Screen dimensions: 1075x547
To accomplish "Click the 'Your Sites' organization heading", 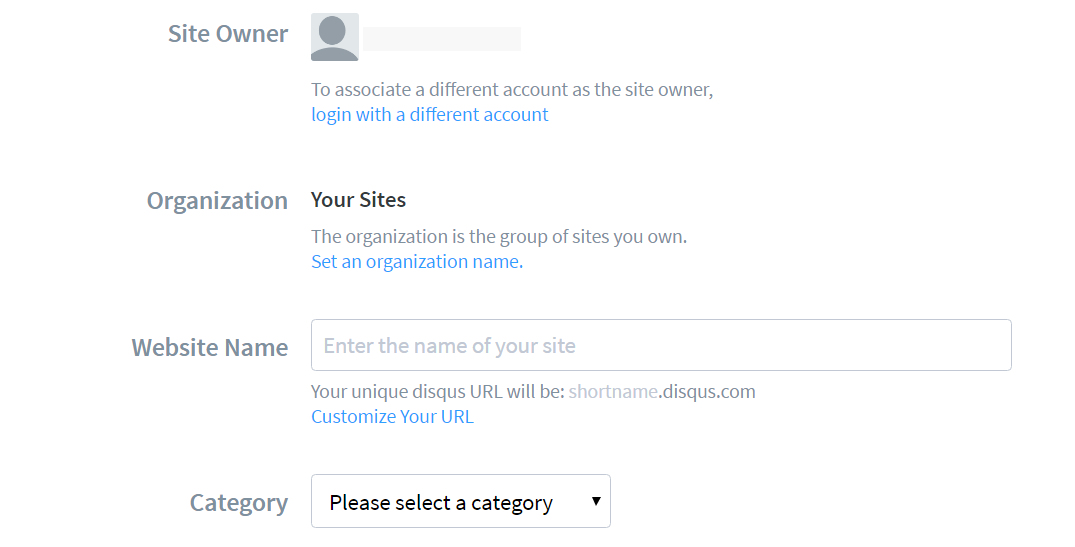I will click(x=358, y=200).
